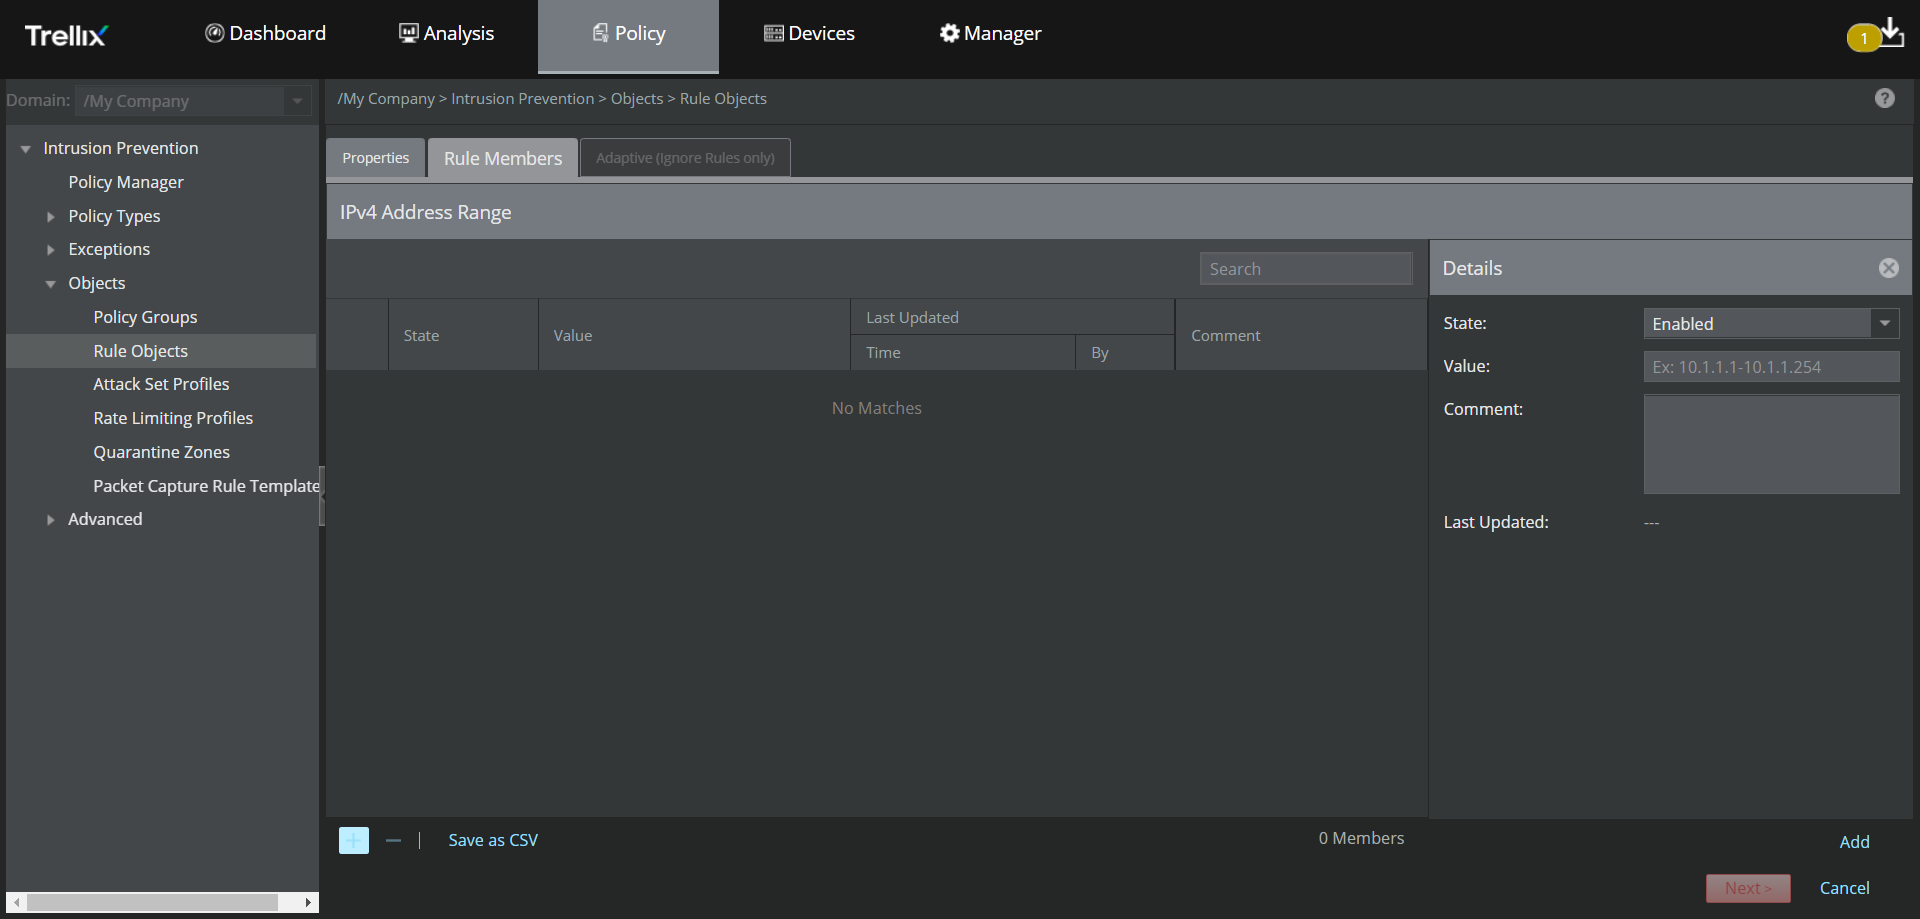Click the minus remove member icon
1920x919 pixels.
(x=393, y=841)
